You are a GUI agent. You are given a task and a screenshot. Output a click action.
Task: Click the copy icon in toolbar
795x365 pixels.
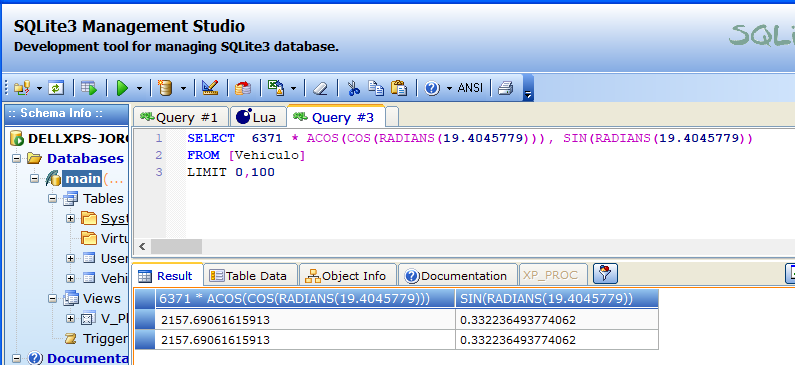376,88
